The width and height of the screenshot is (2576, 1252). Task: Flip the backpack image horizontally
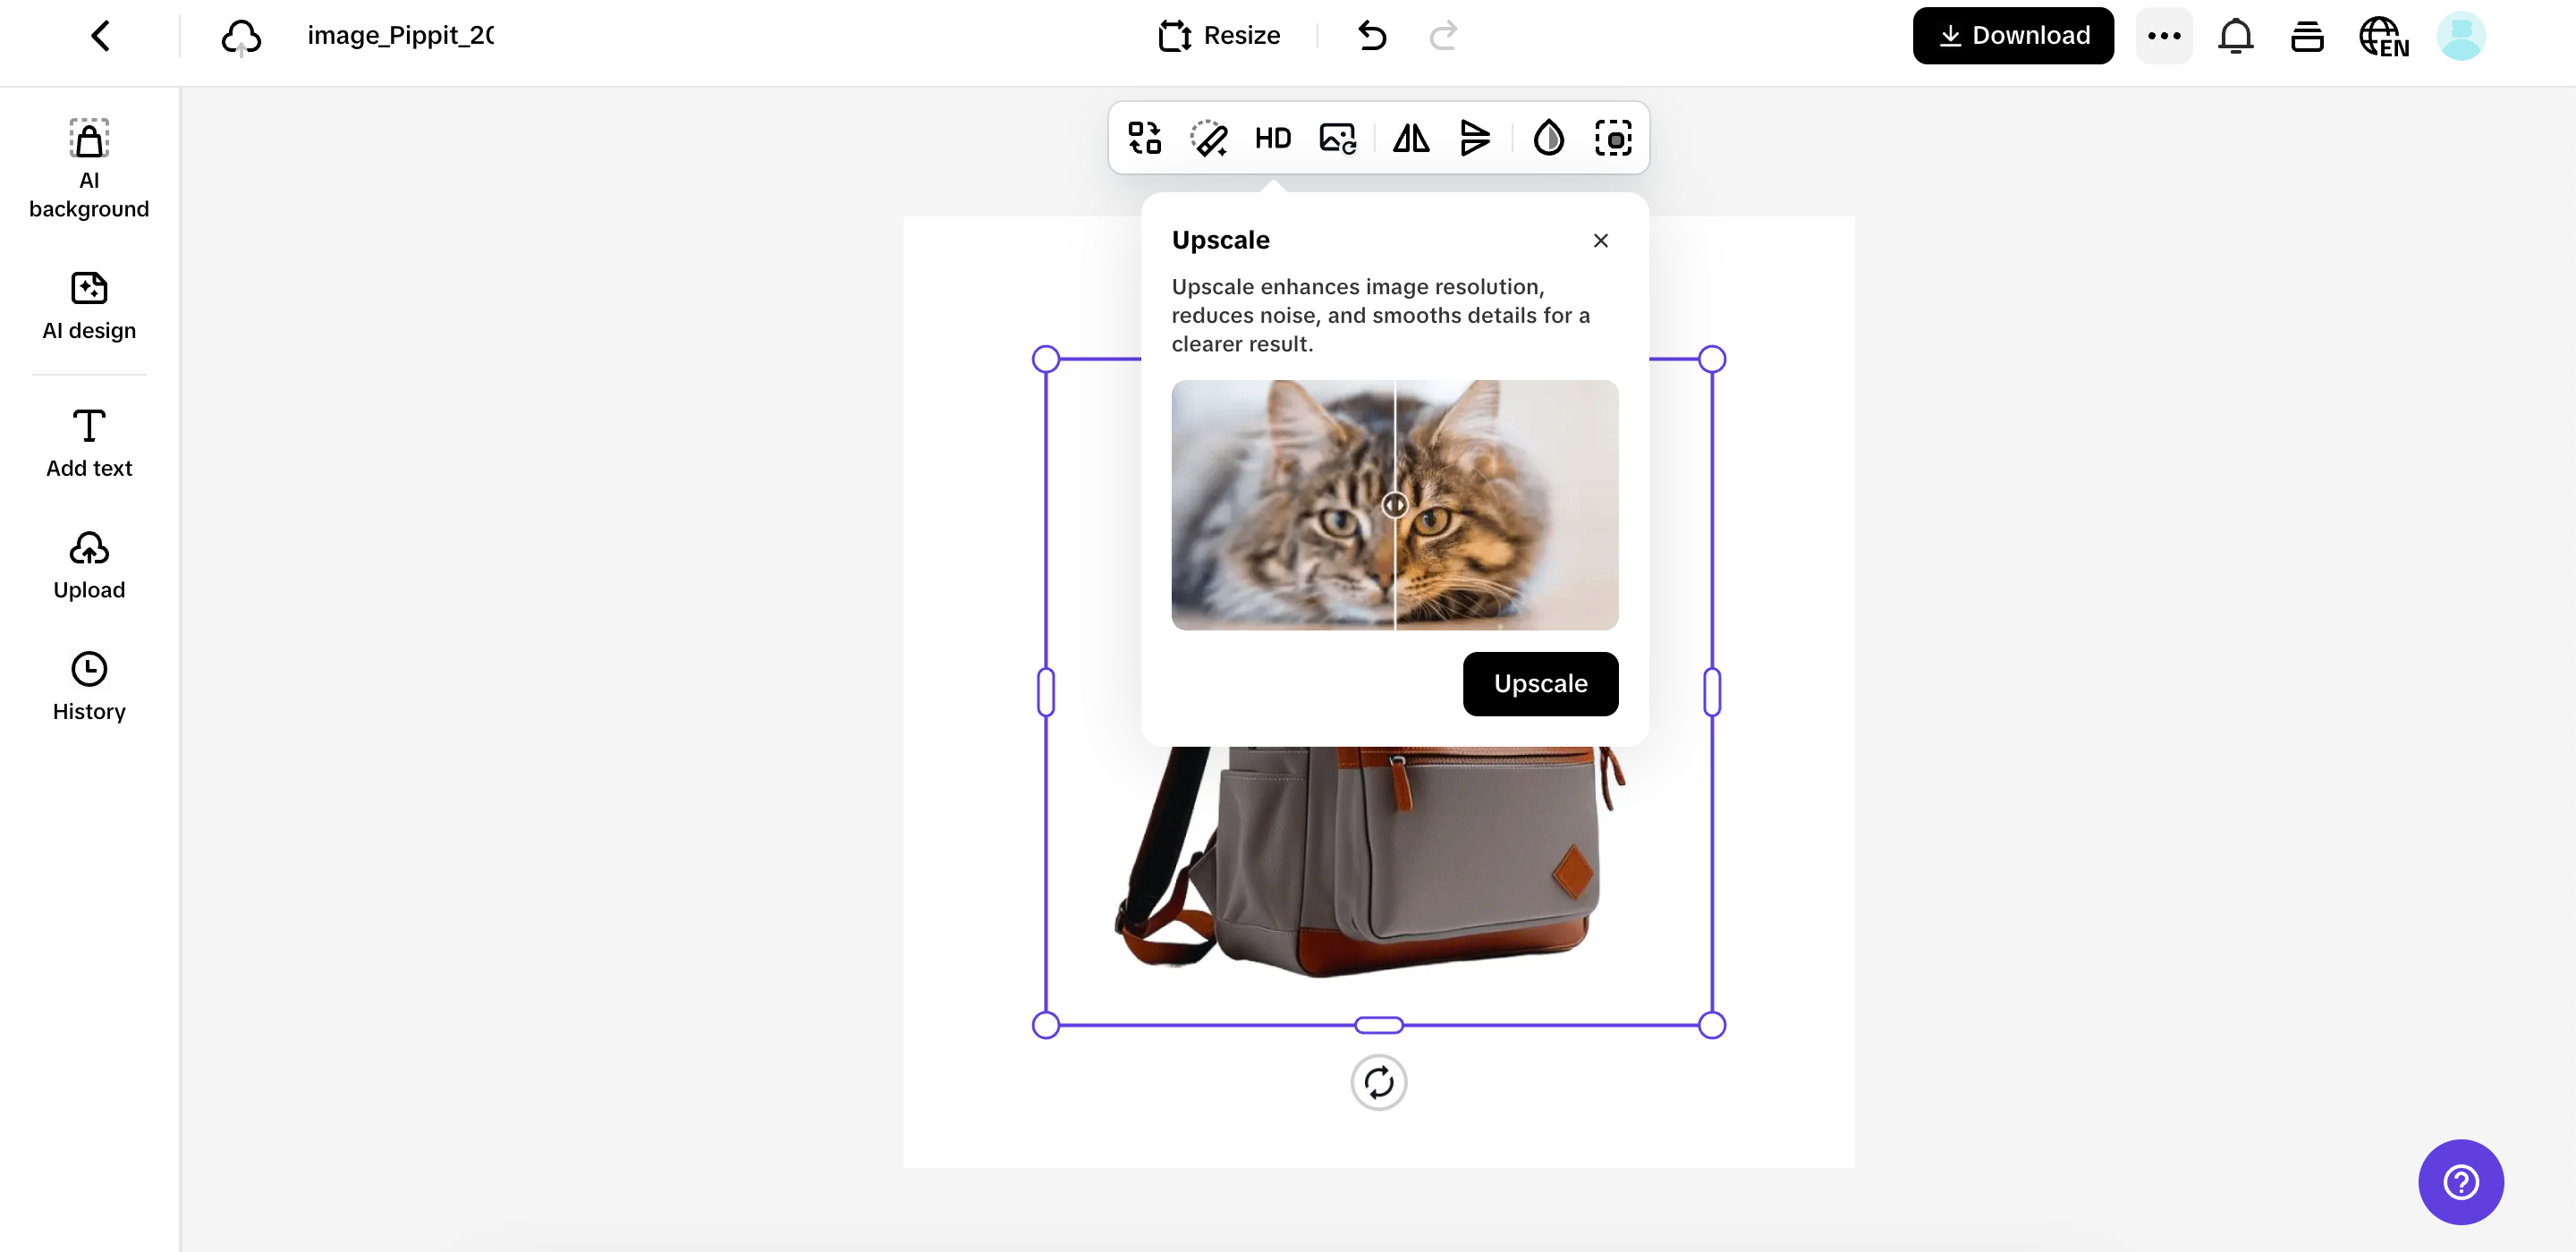click(x=1410, y=139)
